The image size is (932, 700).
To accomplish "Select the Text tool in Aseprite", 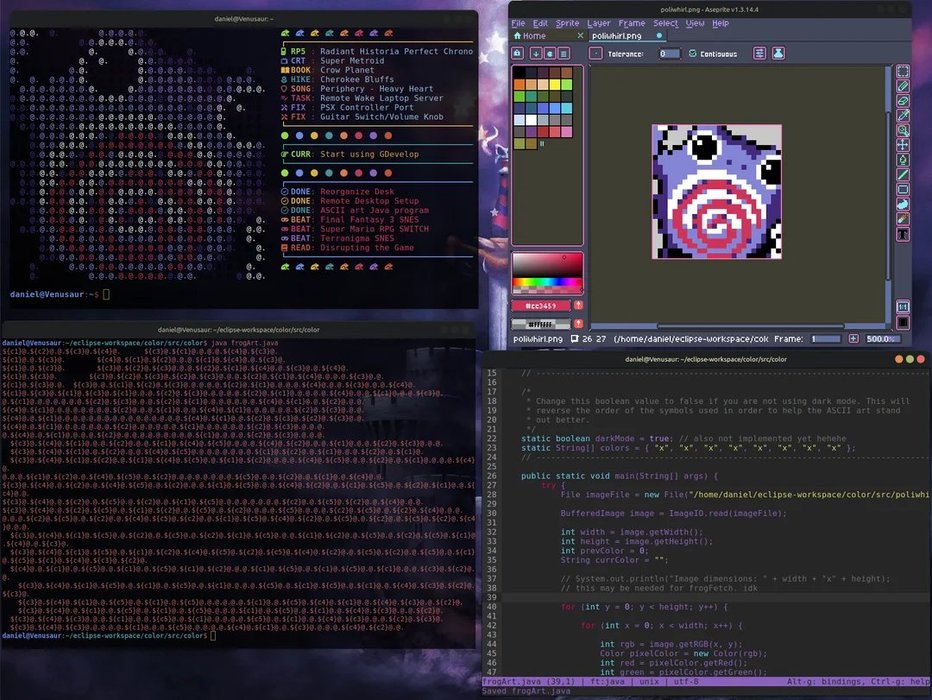I will tap(903, 234).
